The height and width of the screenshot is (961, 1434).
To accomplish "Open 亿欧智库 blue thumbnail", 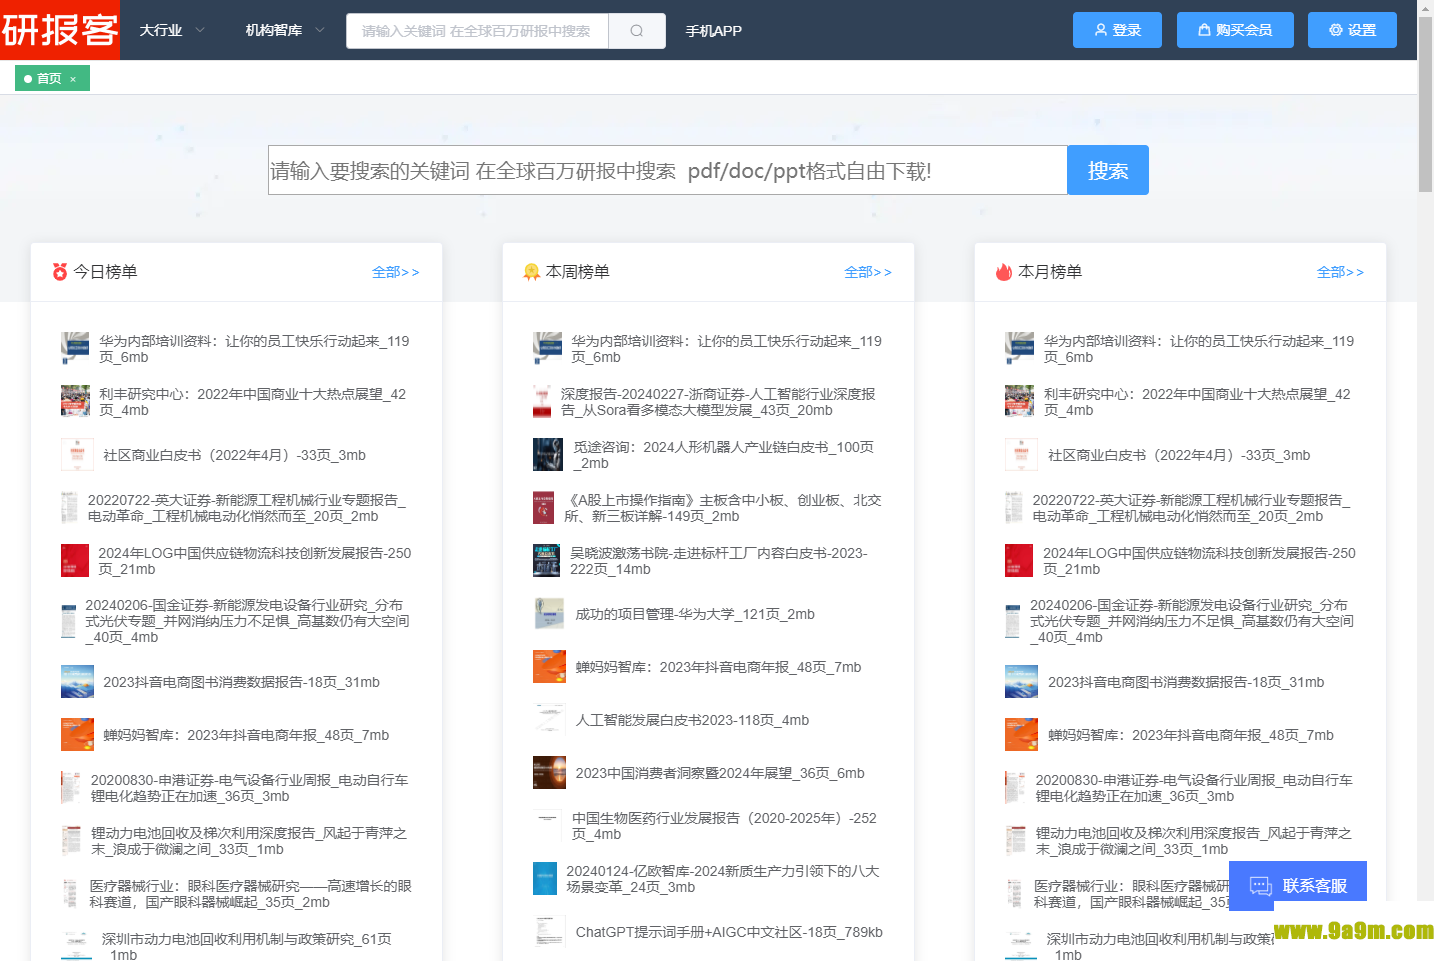I will (x=545, y=878).
